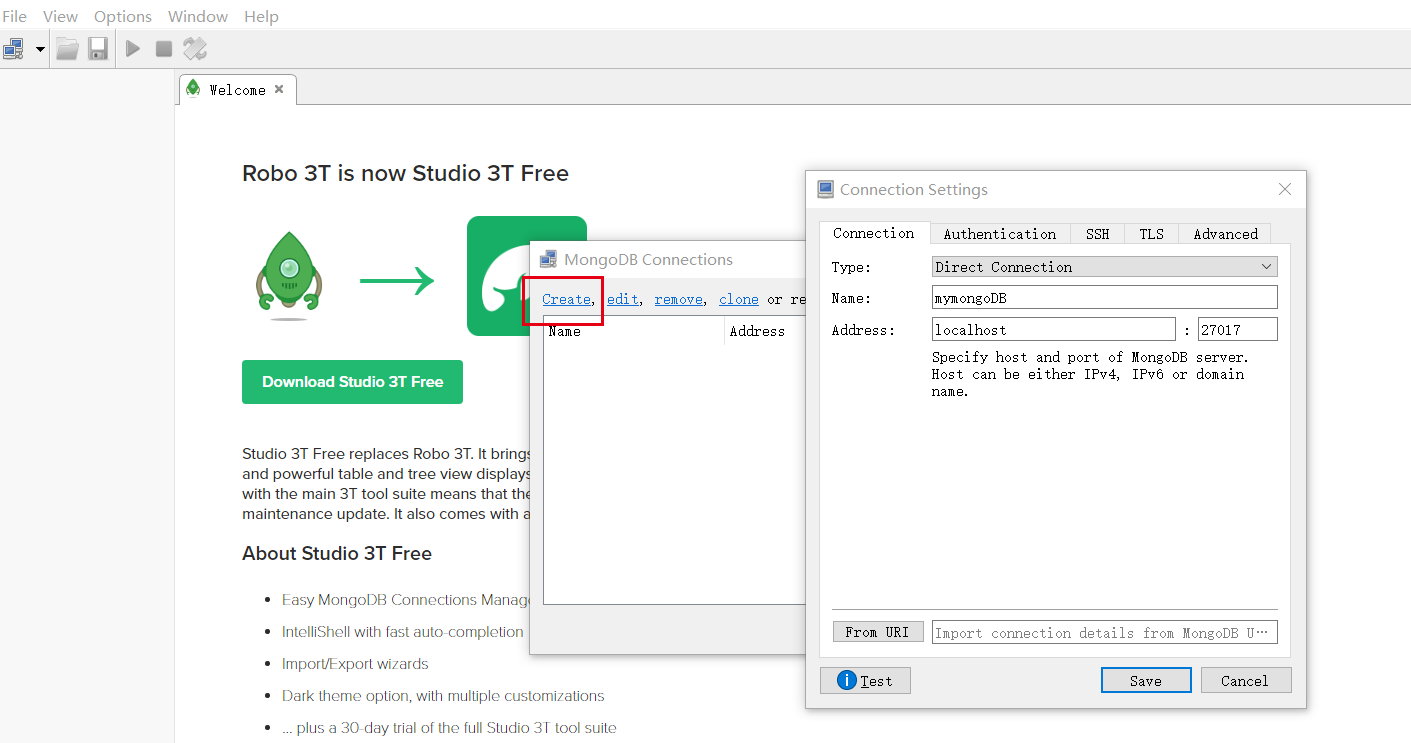Click the Create link in MongoDB Connections
The height and width of the screenshot is (743, 1411).
(566, 299)
